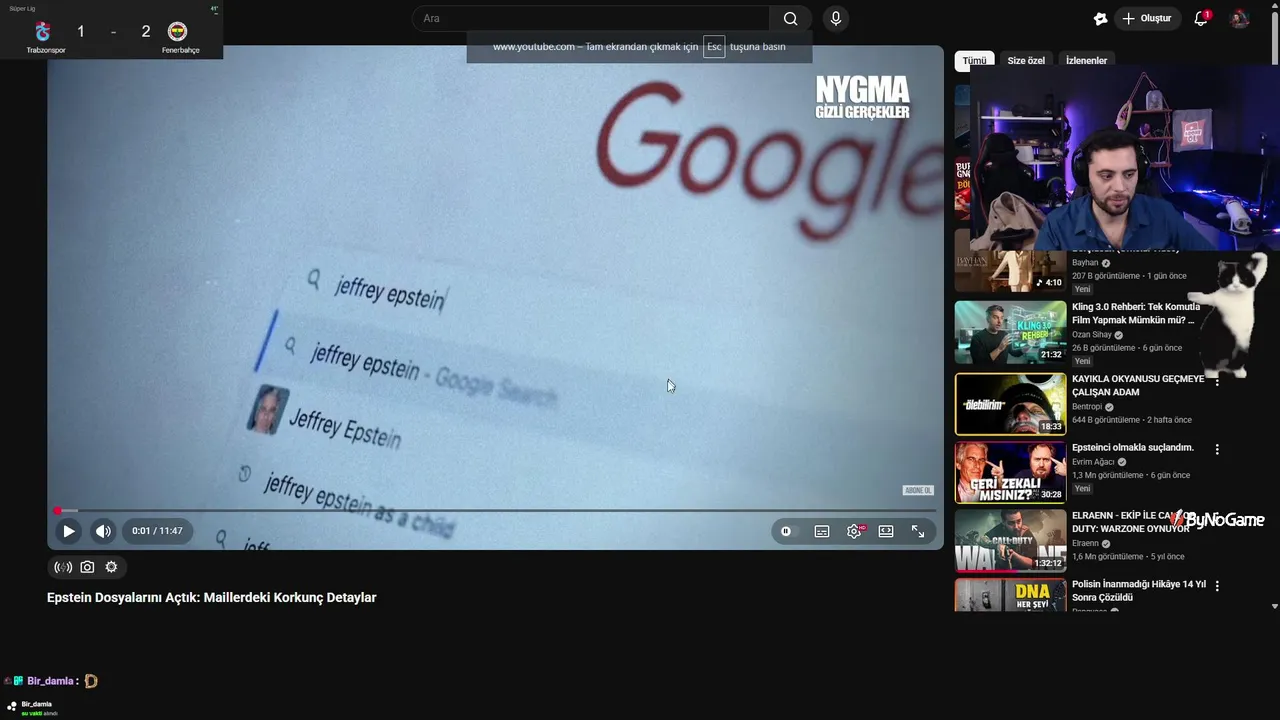Screen dimensions: 1280x720
Task: Open the Elraenn Warzone video thumbnail
Action: tap(1010, 541)
